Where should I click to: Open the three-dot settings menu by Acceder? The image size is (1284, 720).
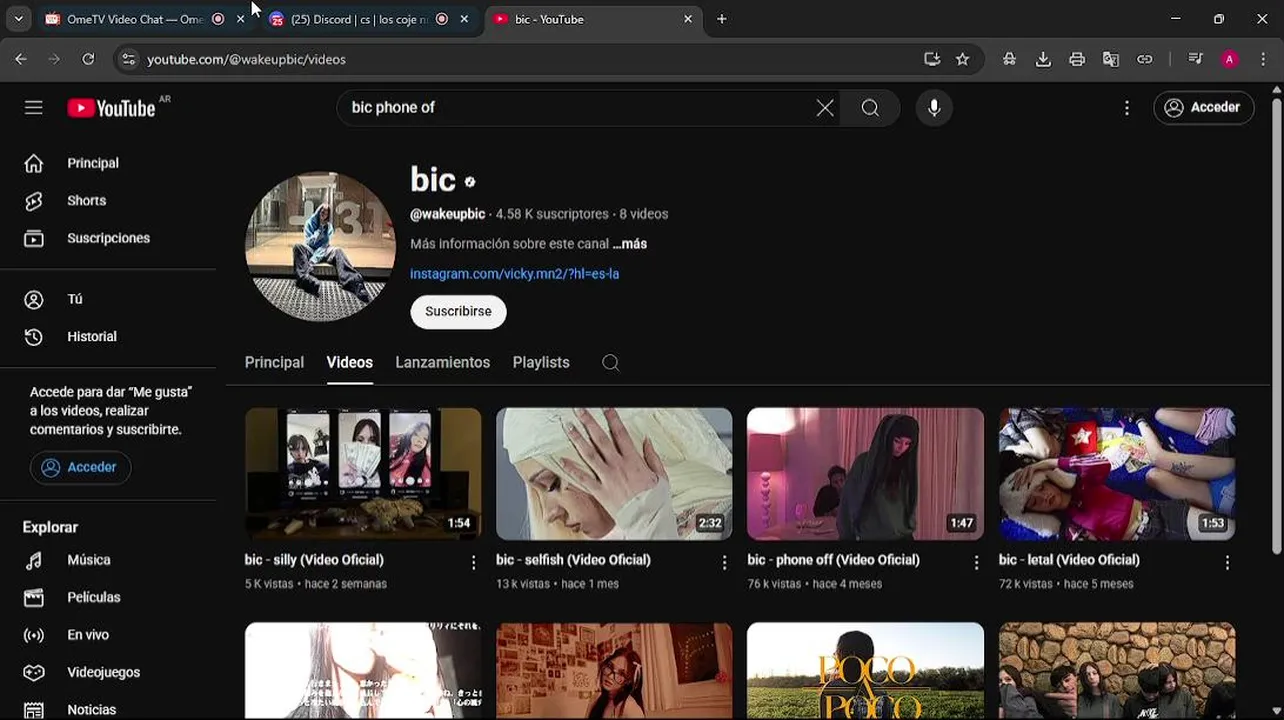pyautogui.click(x=1127, y=108)
